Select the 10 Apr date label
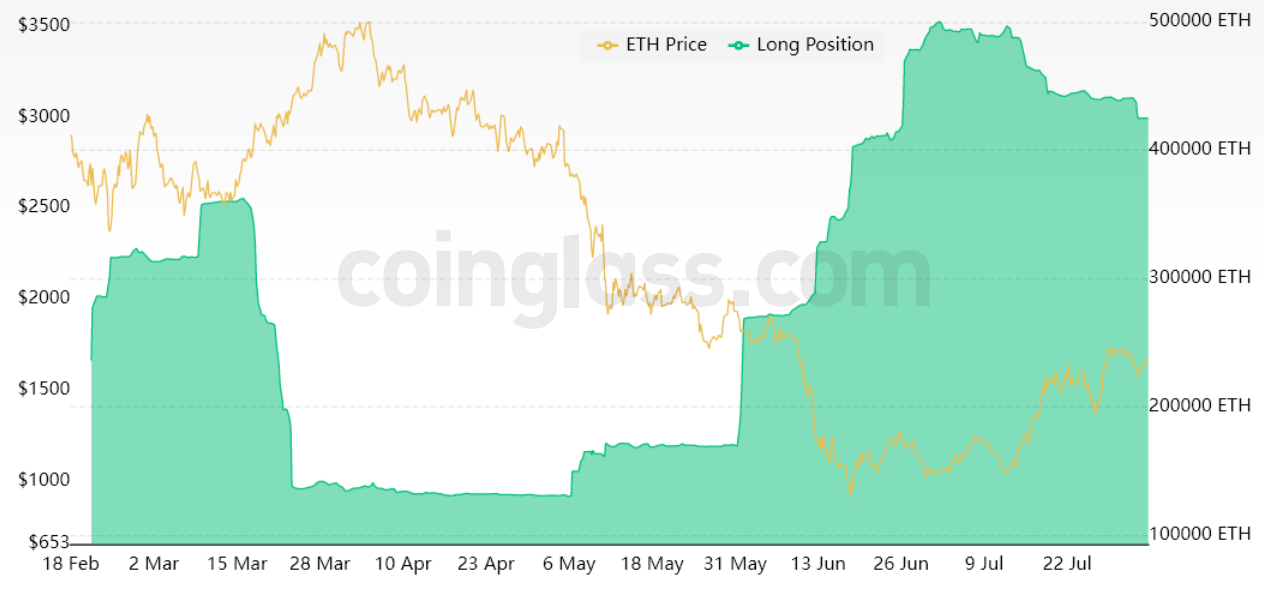This screenshot has height=590, width=1264. [x=403, y=564]
